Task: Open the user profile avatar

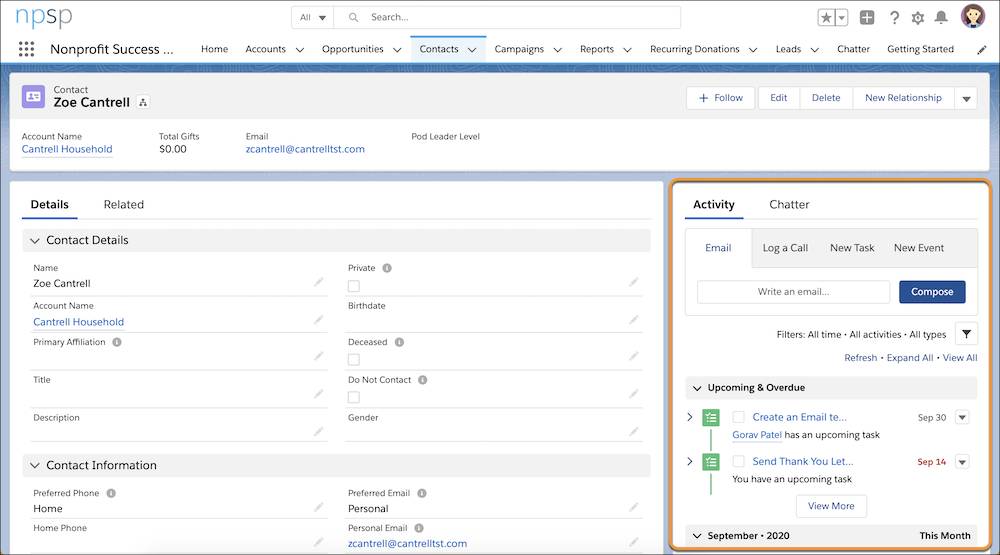Action: 973,17
